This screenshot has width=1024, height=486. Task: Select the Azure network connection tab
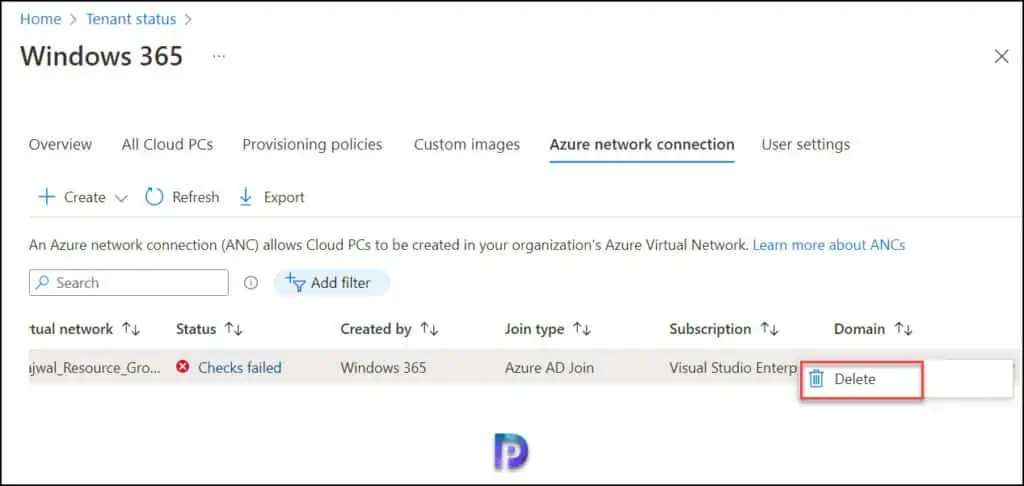[x=642, y=144]
